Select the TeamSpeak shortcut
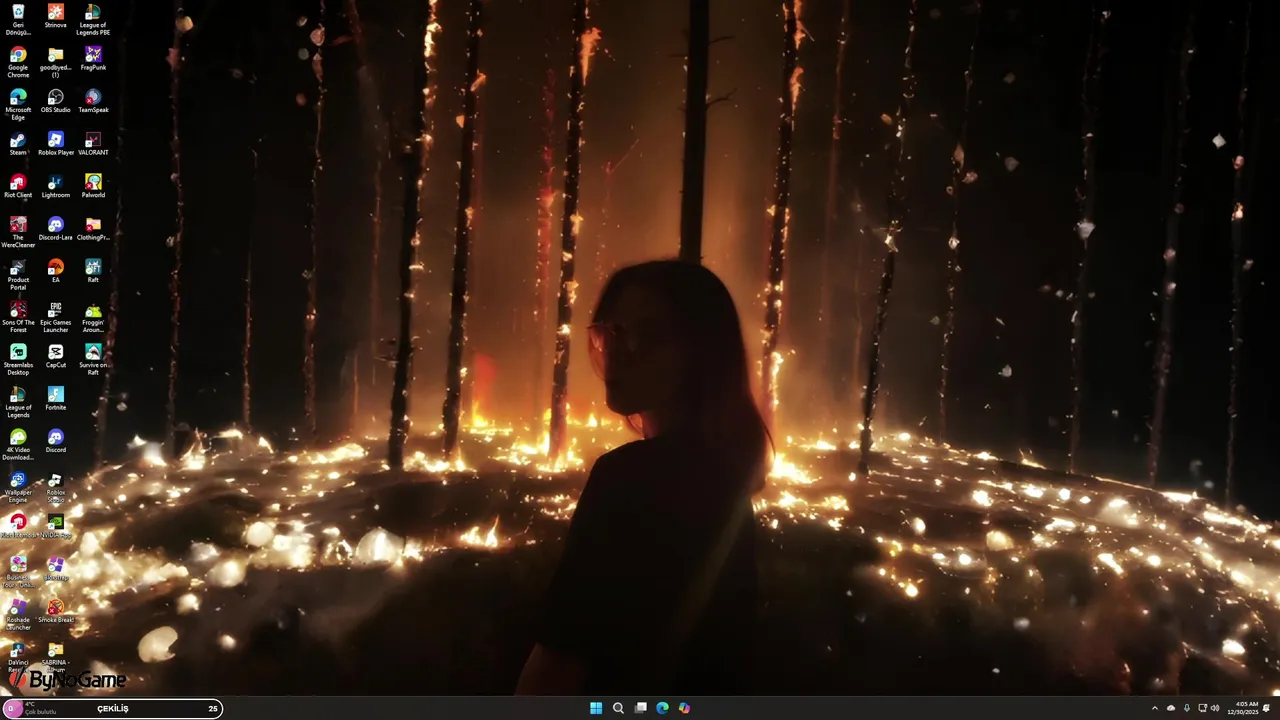 click(93, 101)
